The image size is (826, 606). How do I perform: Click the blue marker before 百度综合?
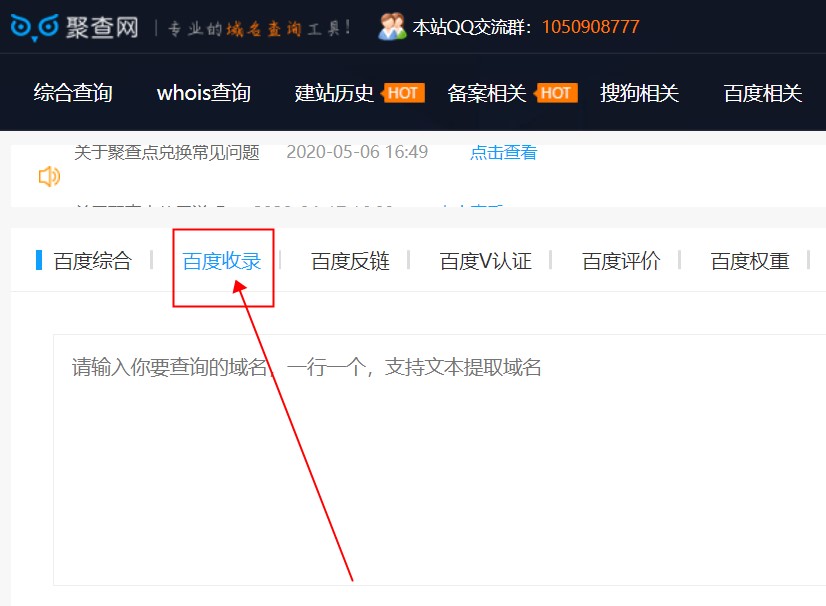tap(41, 260)
